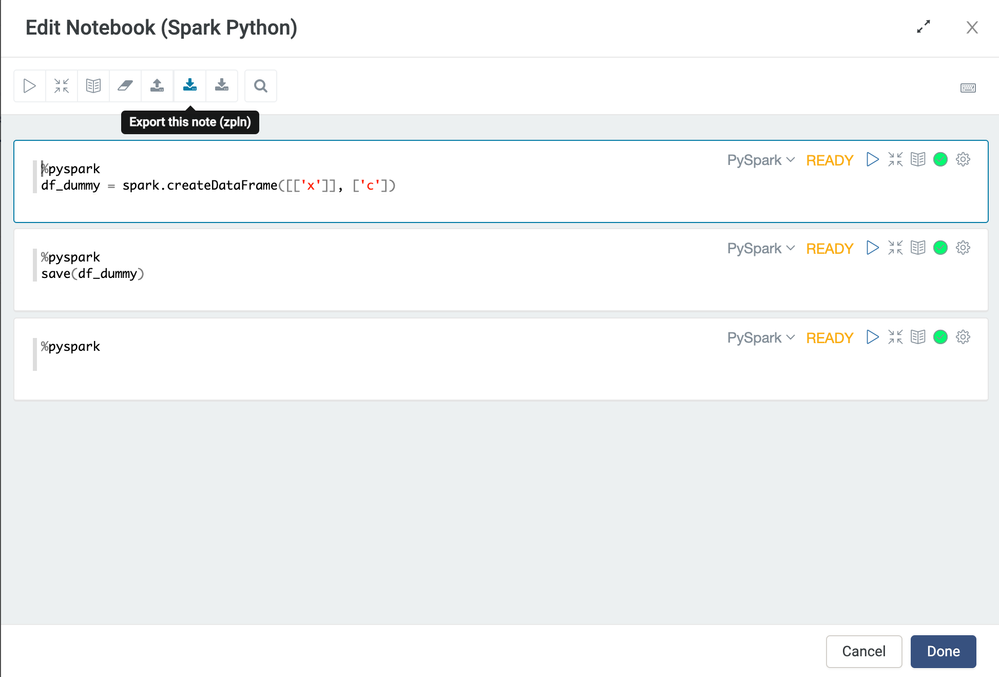Toggle green enabled circle on third paragraph
The height and width of the screenshot is (677, 999).
940,337
